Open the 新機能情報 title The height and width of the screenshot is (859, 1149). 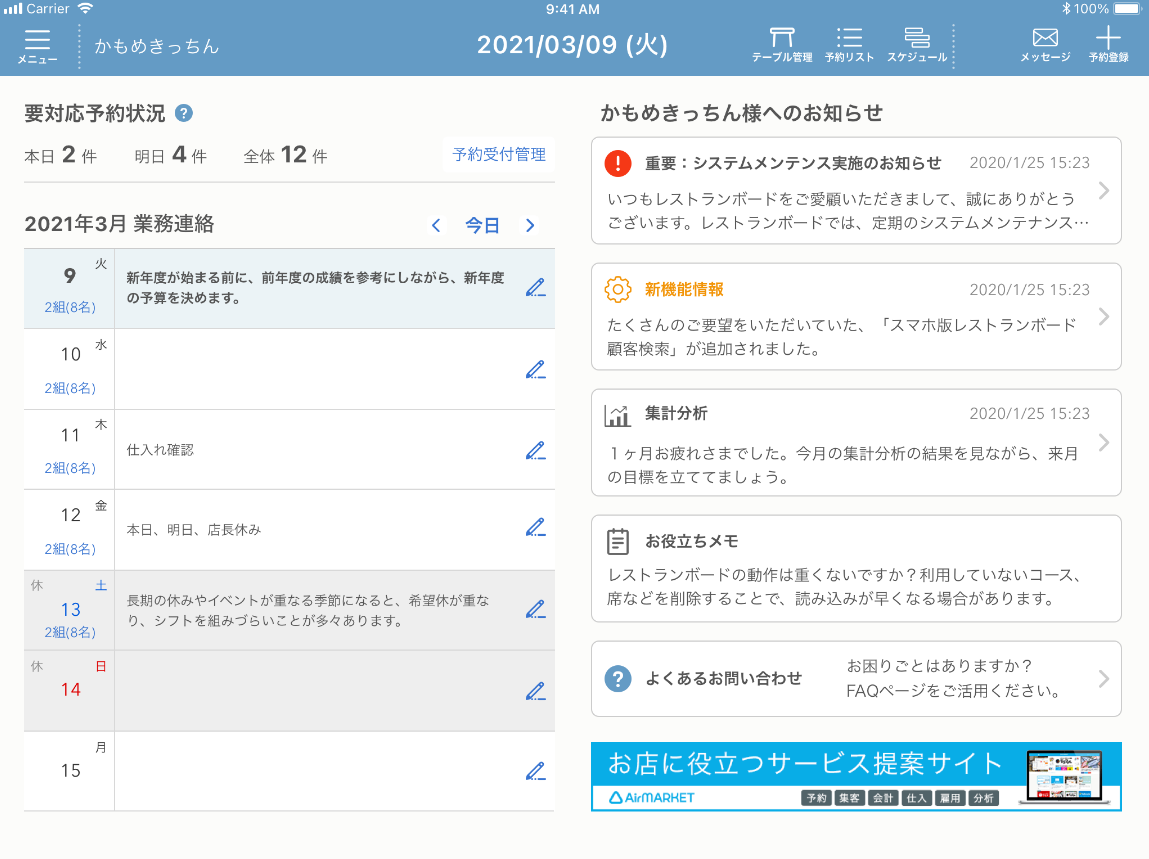coord(684,290)
